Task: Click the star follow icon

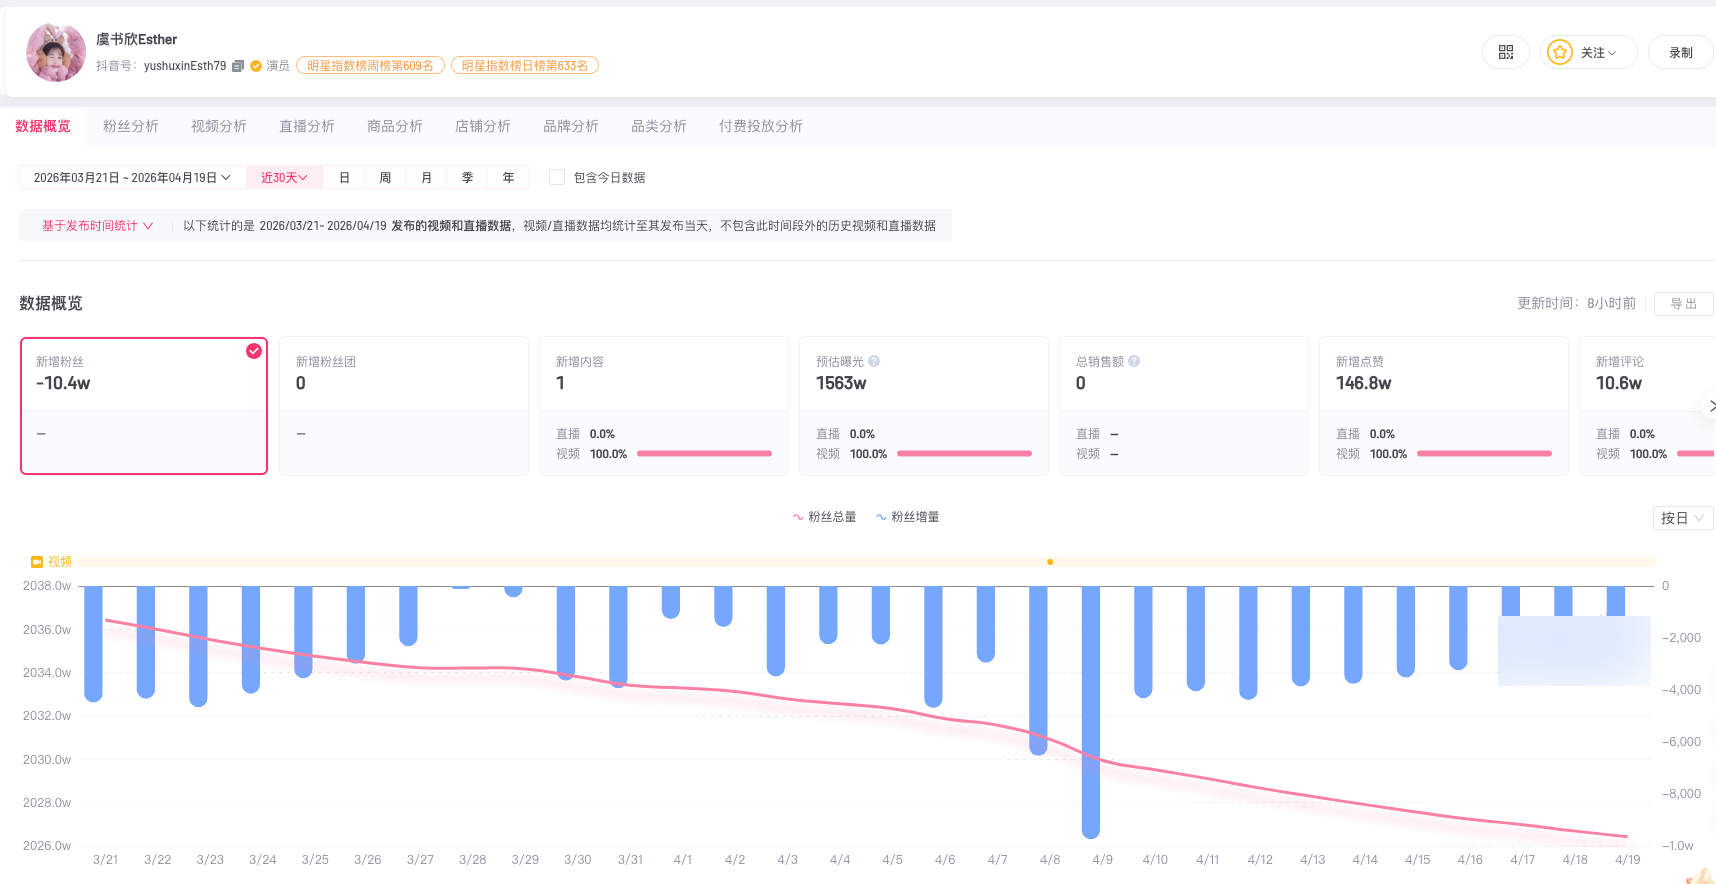Action: (1559, 53)
